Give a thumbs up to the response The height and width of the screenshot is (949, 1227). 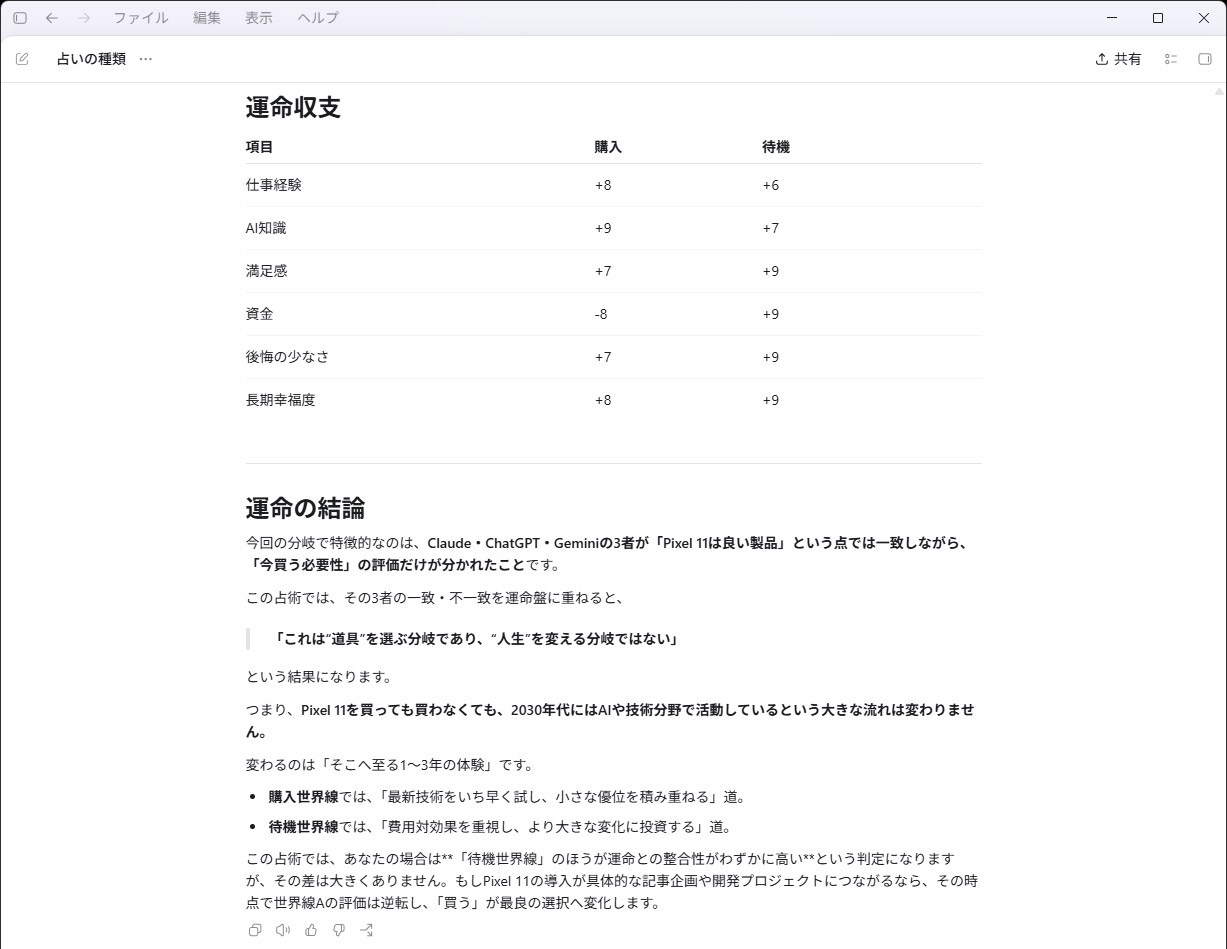(x=311, y=930)
